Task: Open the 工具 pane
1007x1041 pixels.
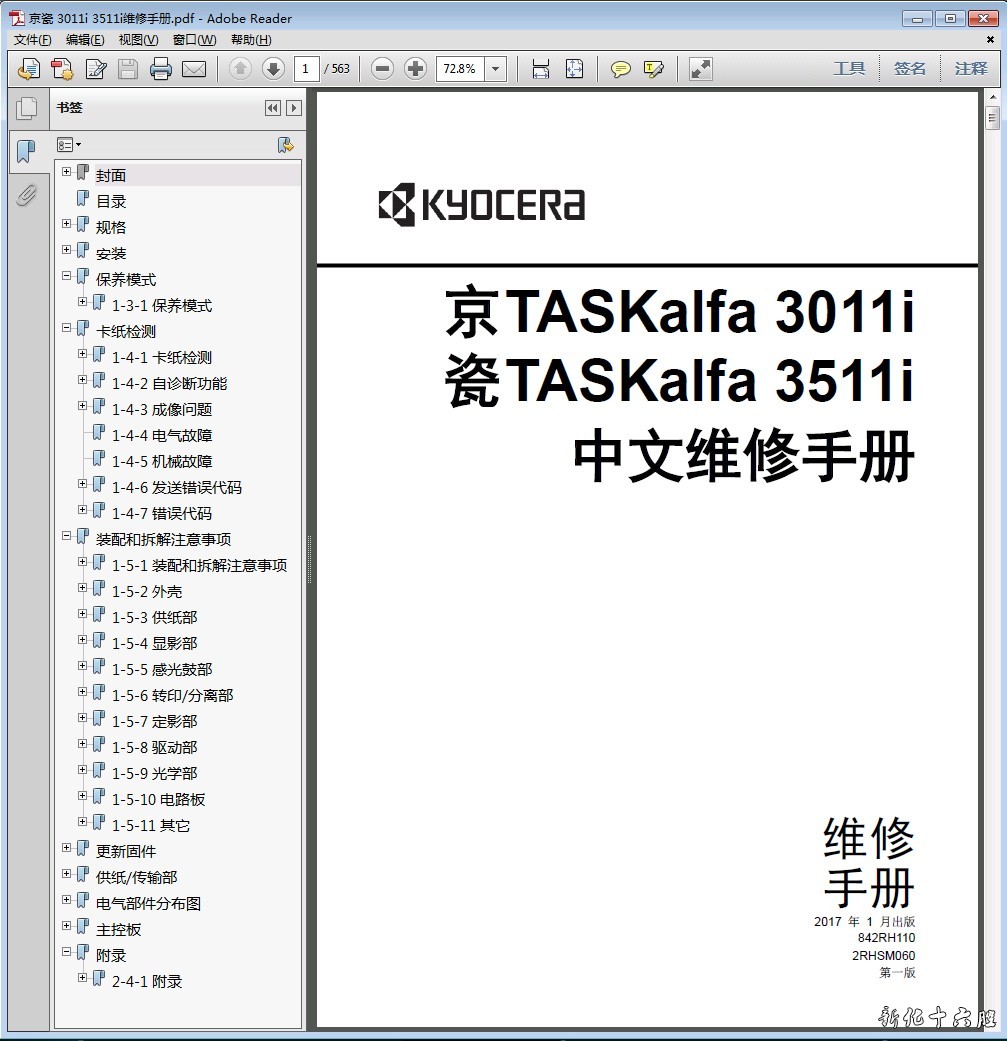Action: pos(849,69)
